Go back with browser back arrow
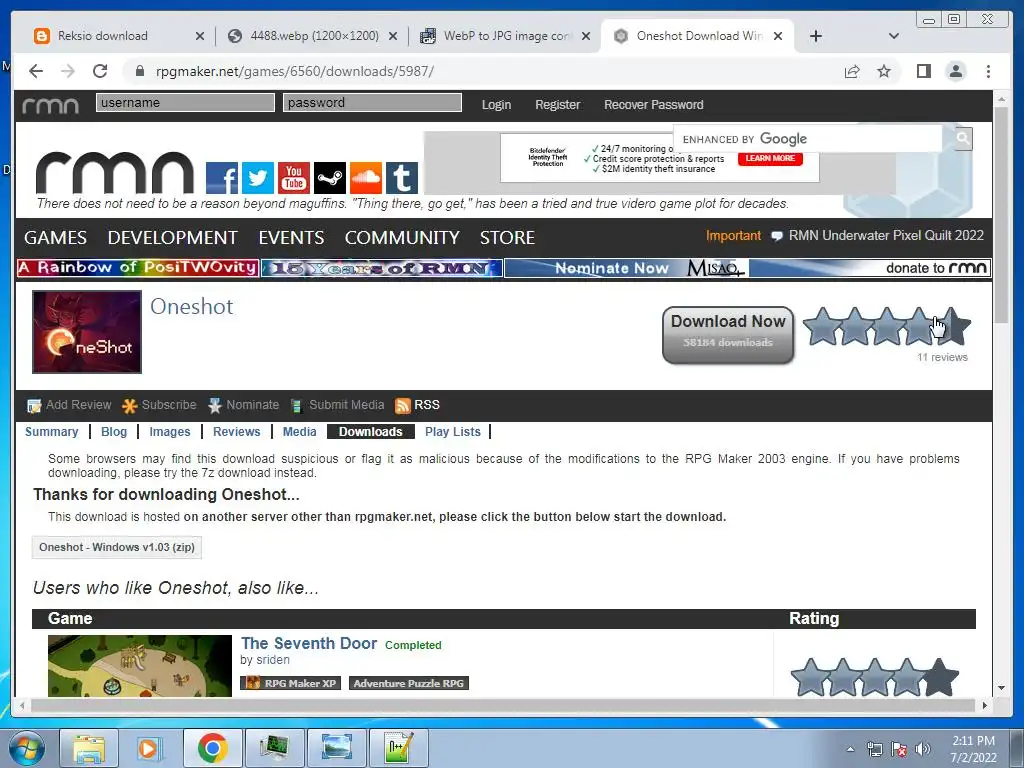Screen dimensions: 1024x768 pos(36,71)
